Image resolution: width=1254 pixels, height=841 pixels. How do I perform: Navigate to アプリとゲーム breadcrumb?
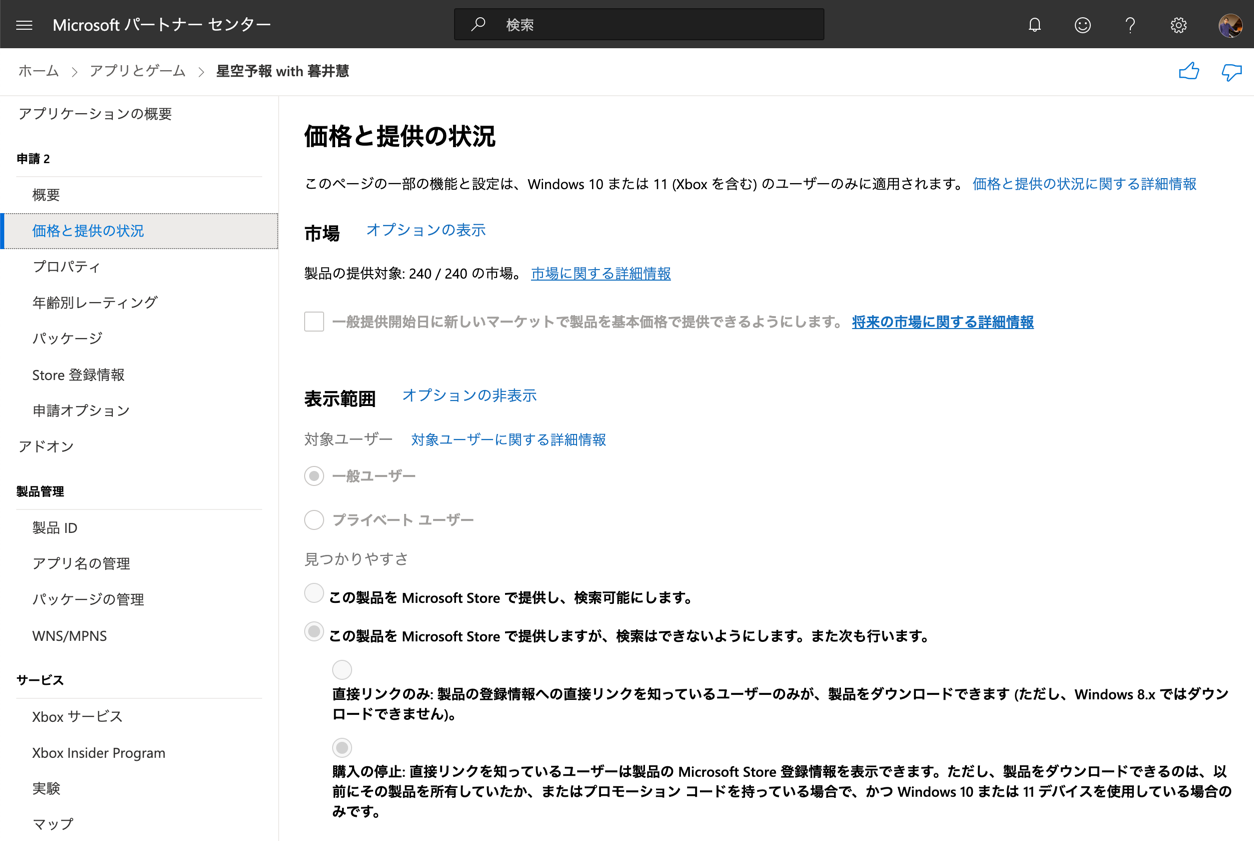[135, 71]
